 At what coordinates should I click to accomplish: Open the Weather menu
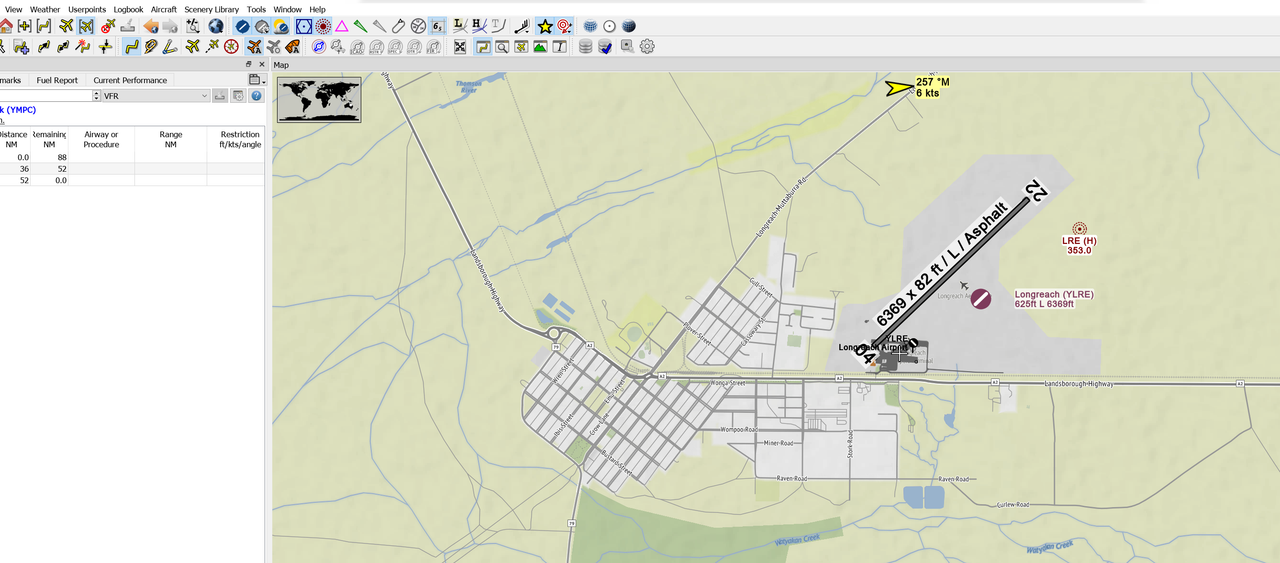[x=45, y=9]
